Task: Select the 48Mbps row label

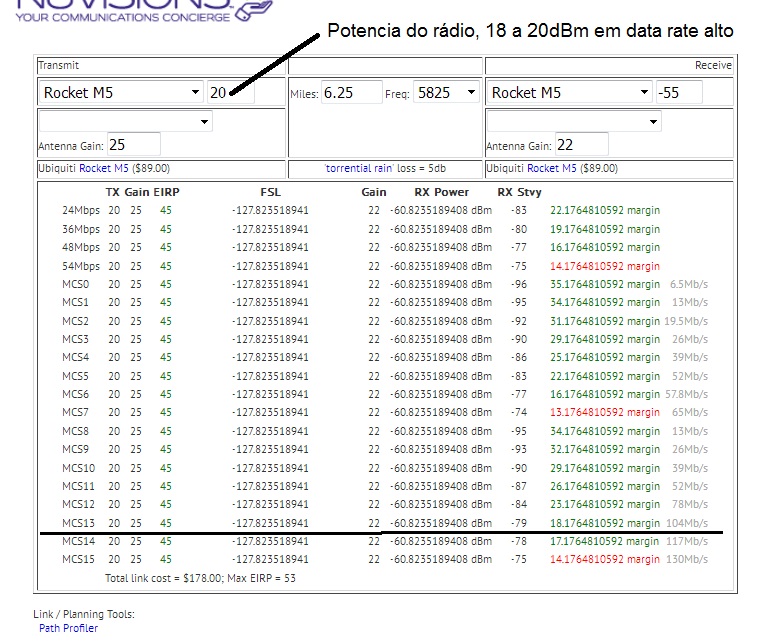Action: click(x=81, y=247)
